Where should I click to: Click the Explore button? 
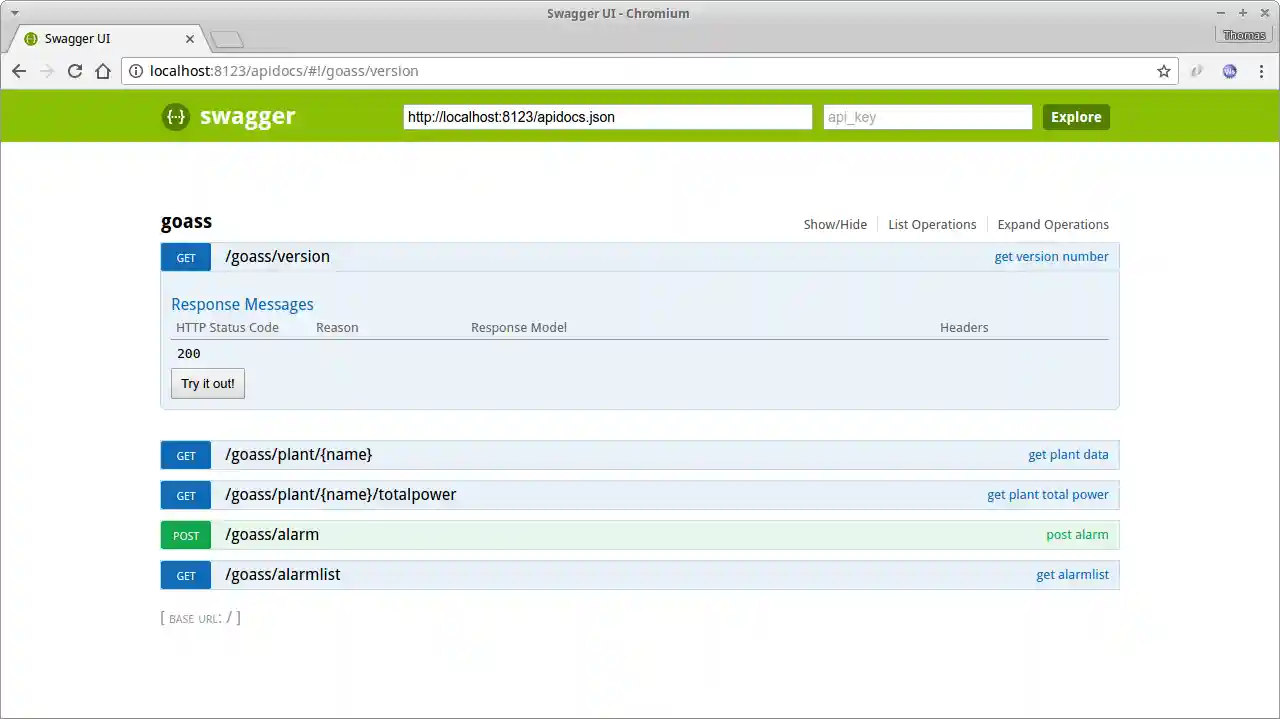(x=1076, y=117)
